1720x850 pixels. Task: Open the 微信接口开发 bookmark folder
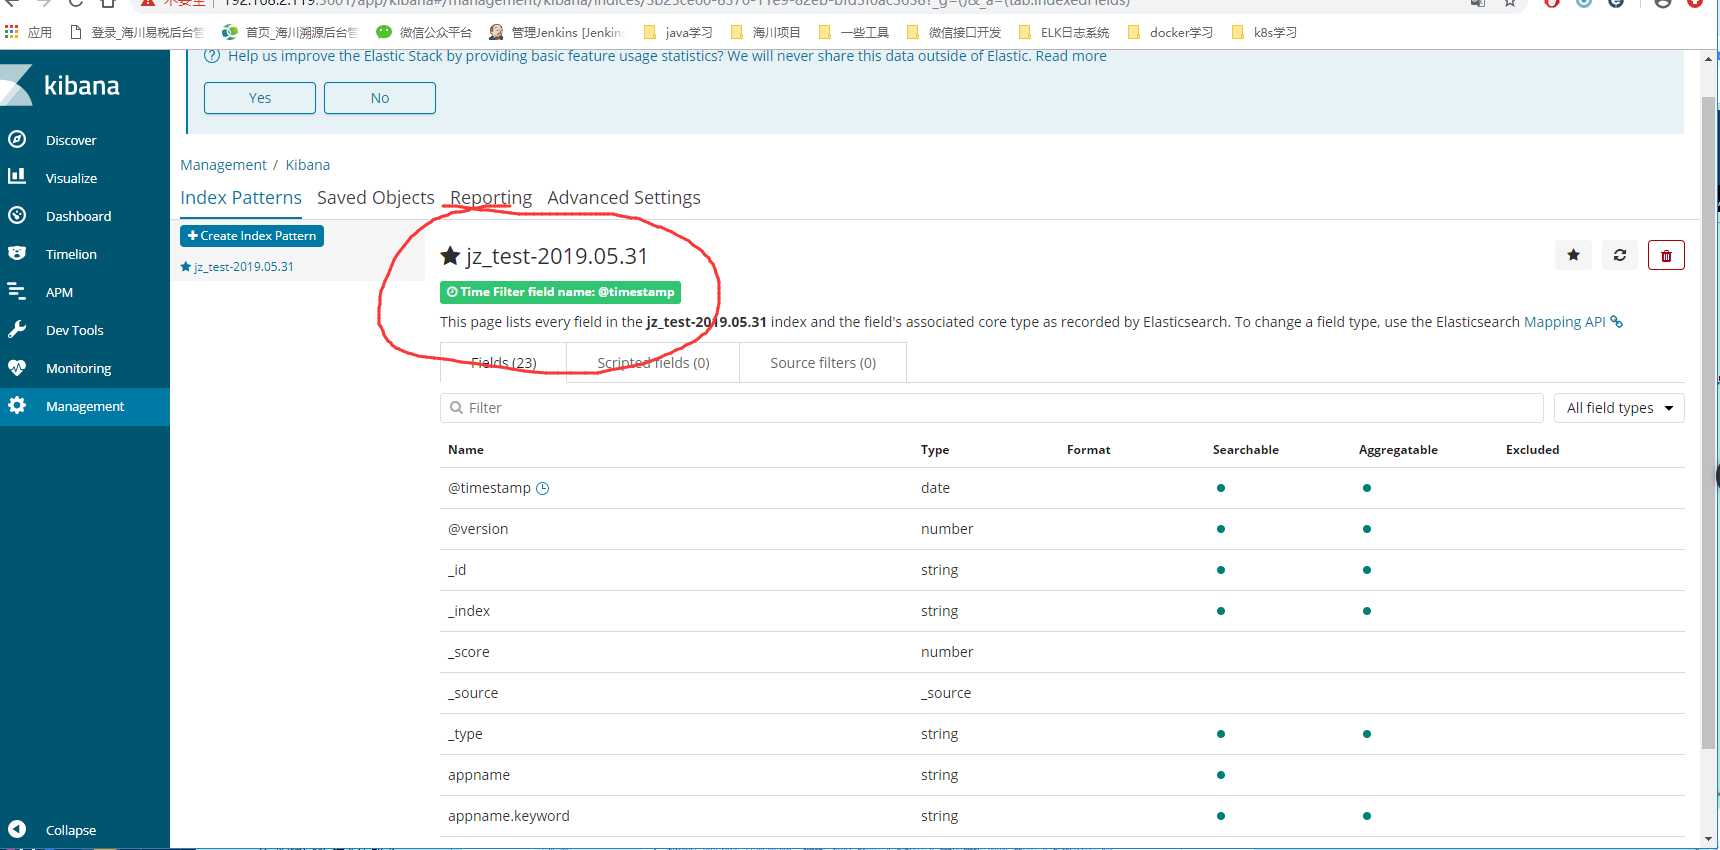pos(954,32)
